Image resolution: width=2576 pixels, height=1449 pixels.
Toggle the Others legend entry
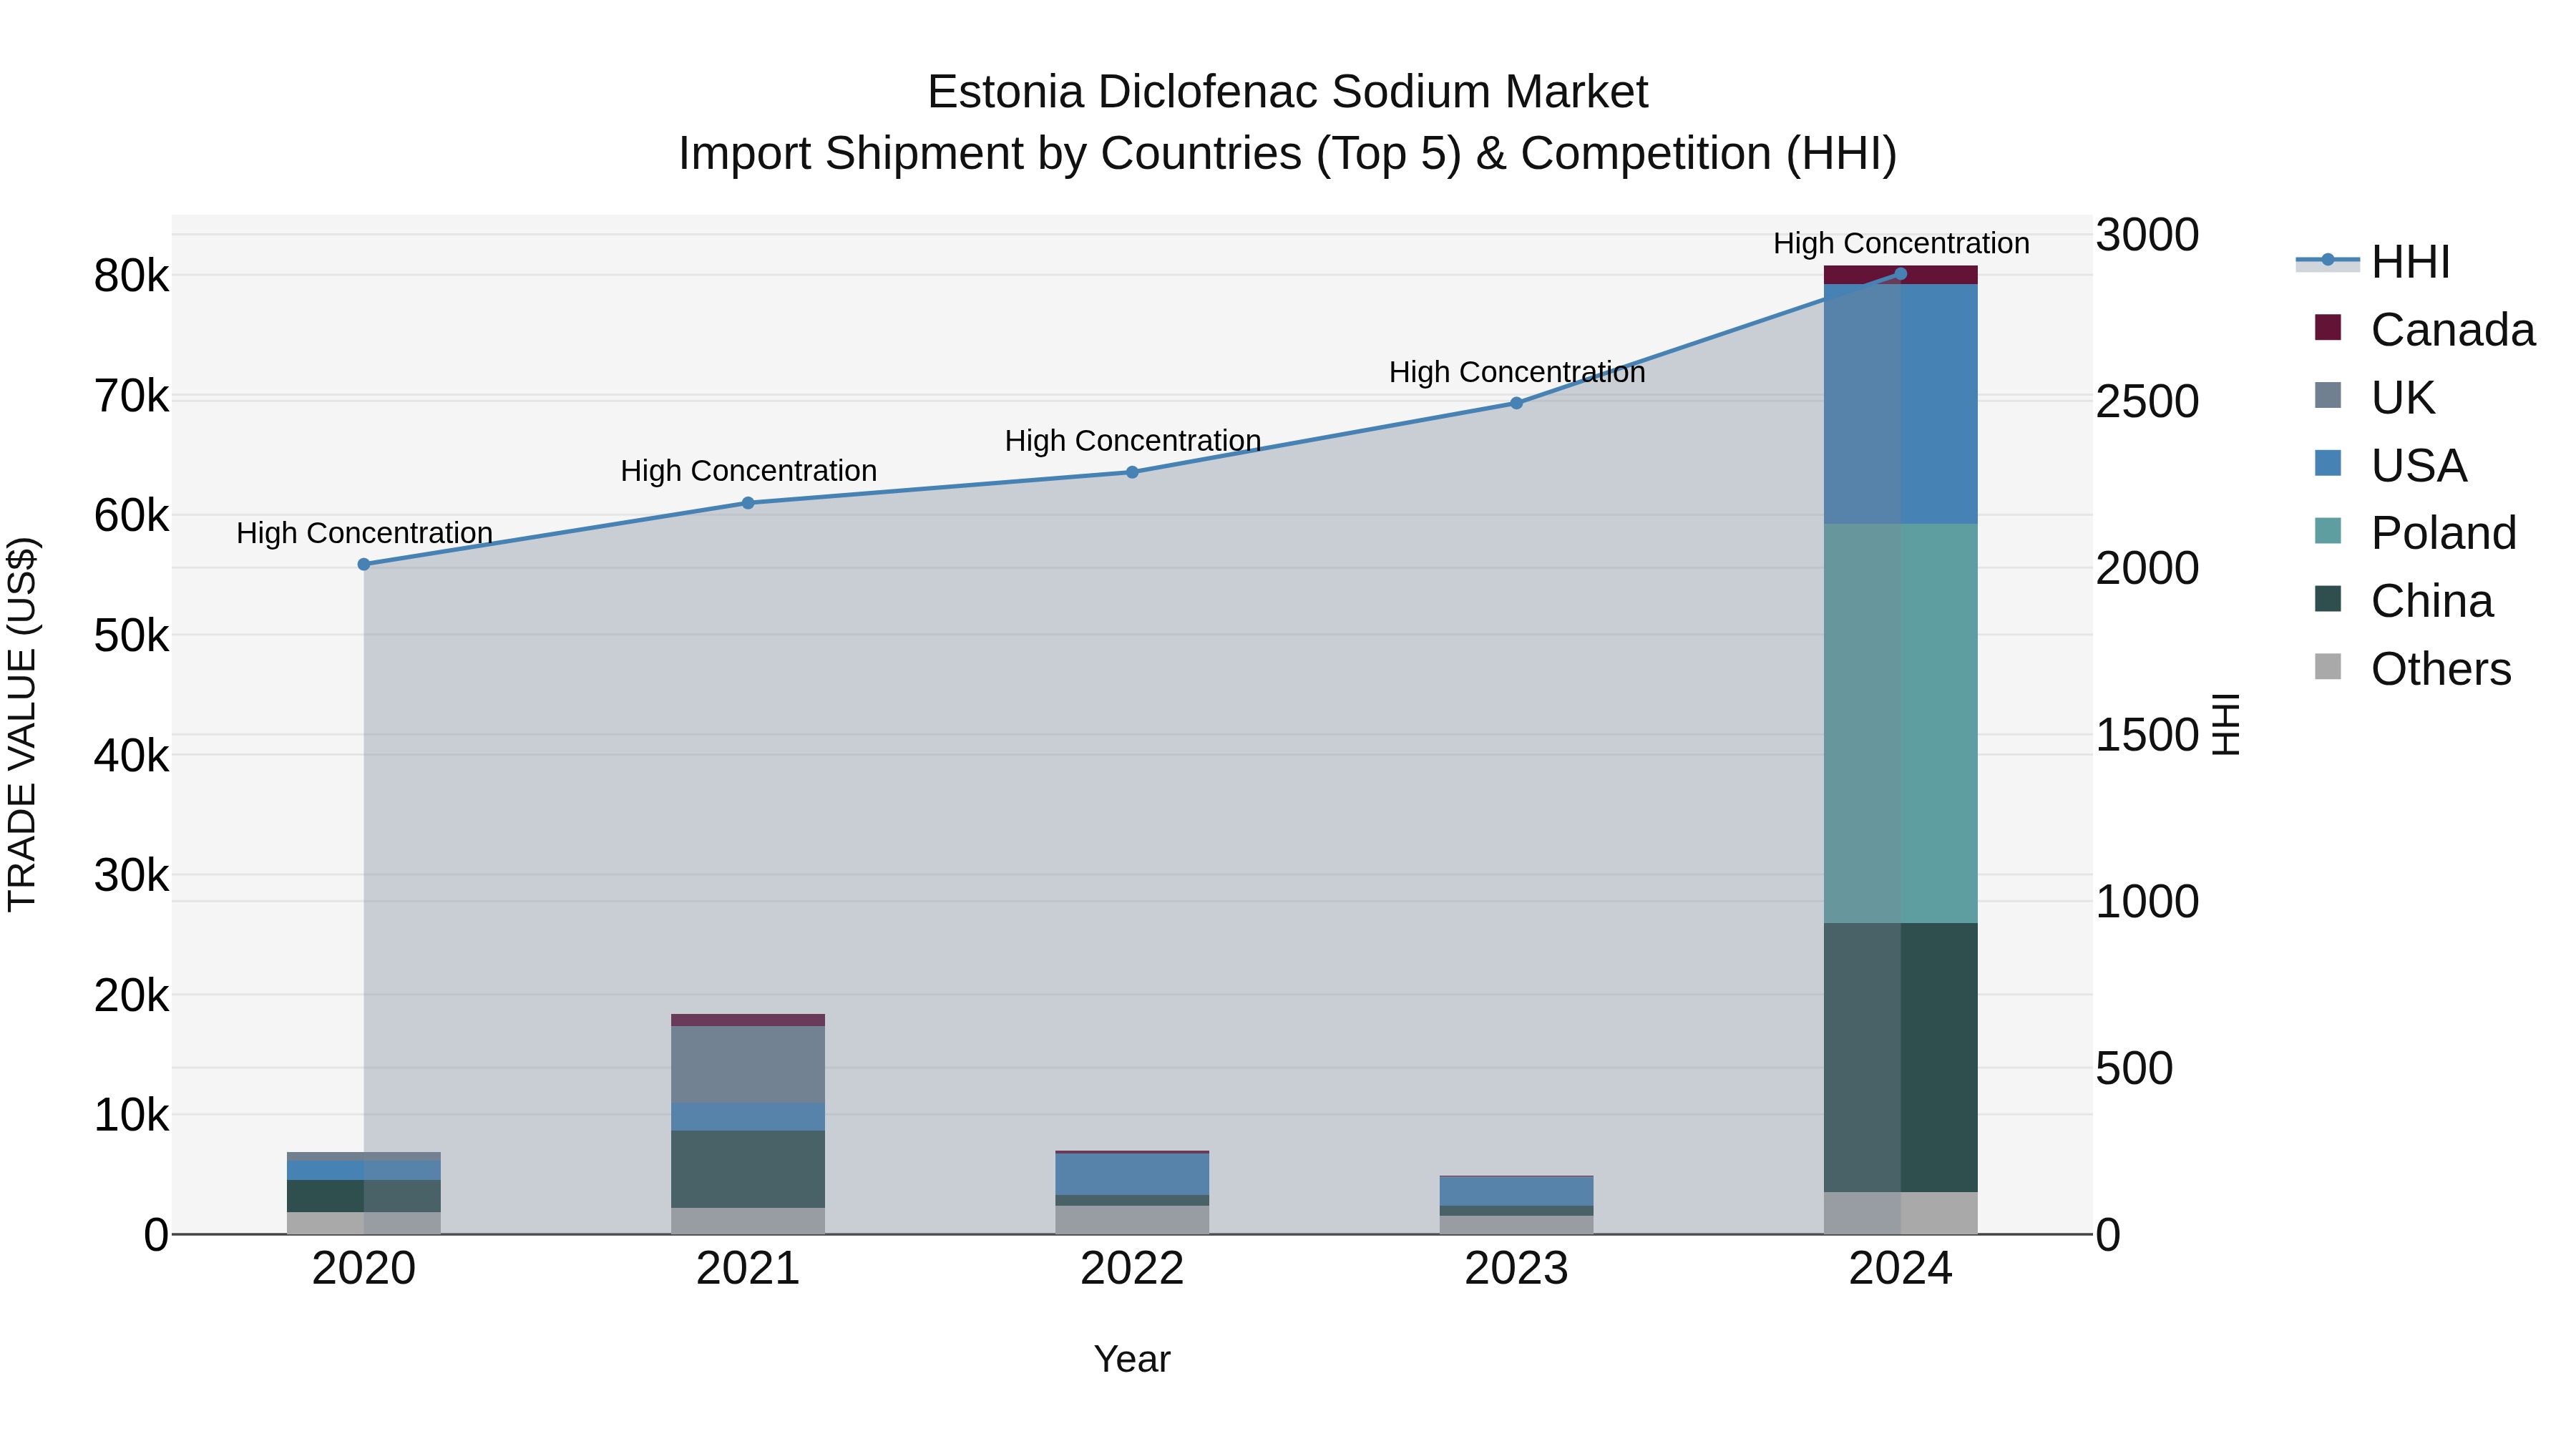2412,668
